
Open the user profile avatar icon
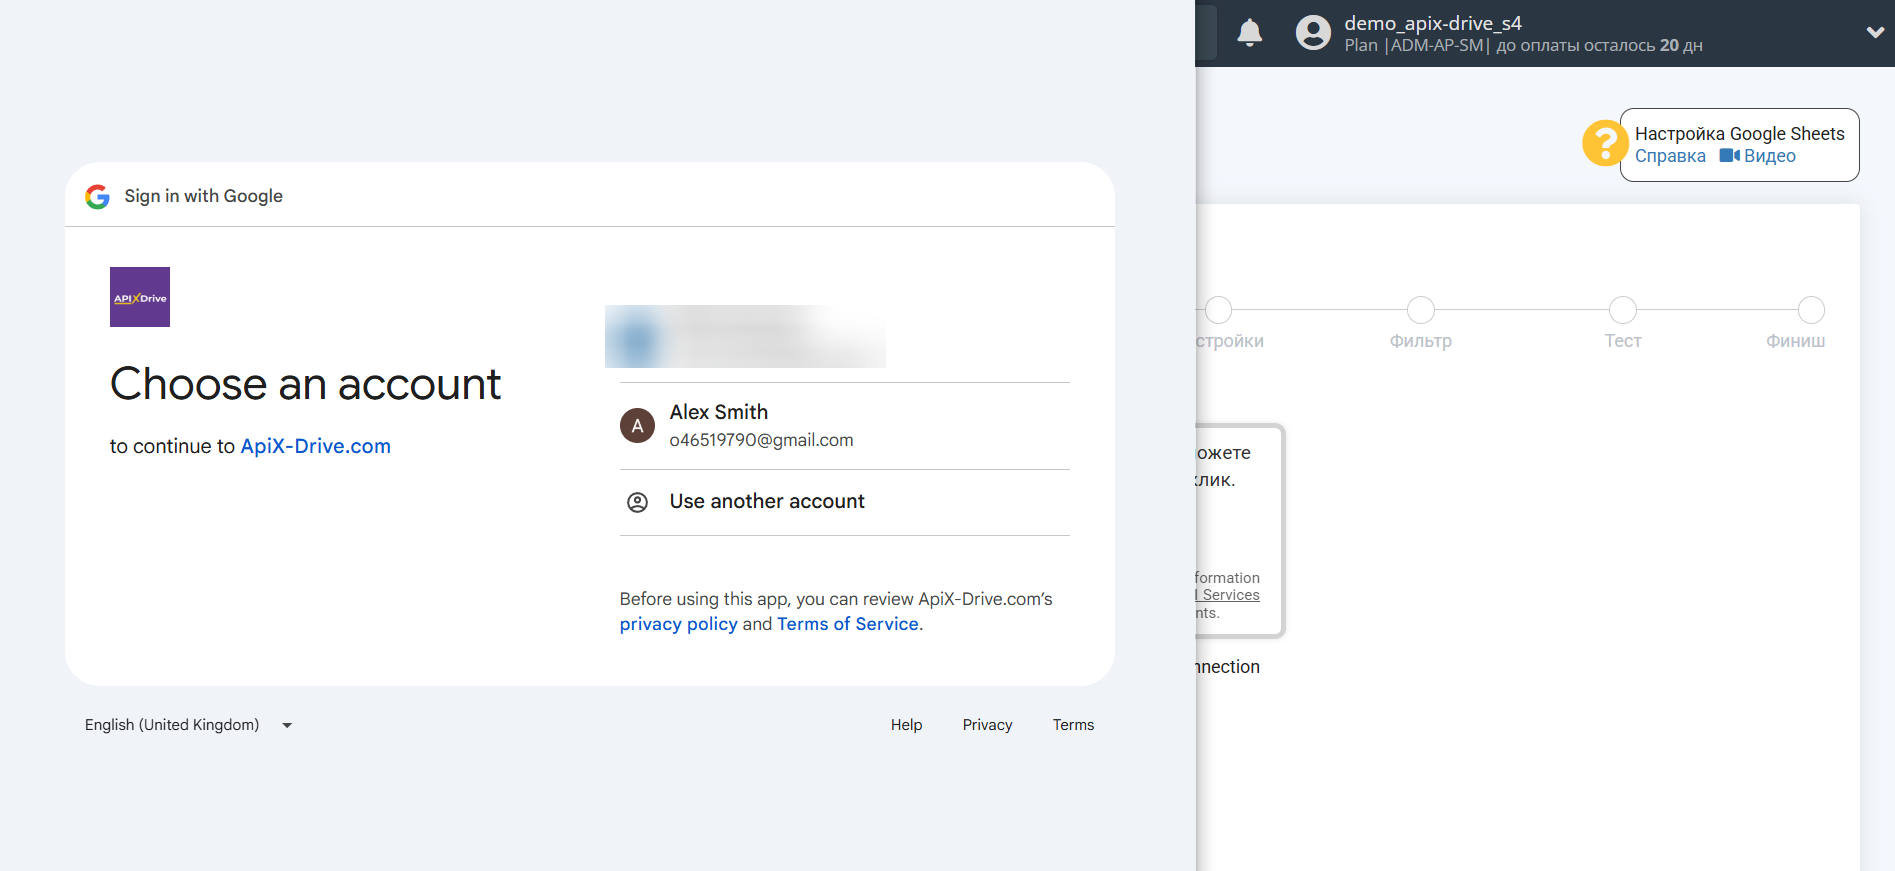tap(1313, 33)
